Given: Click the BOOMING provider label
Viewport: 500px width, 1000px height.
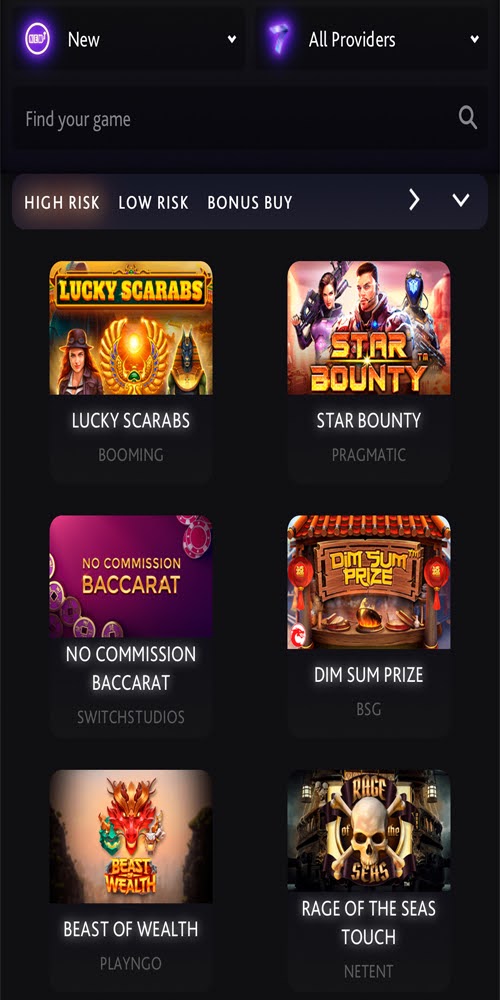Looking at the screenshot, I should [131, 455].
